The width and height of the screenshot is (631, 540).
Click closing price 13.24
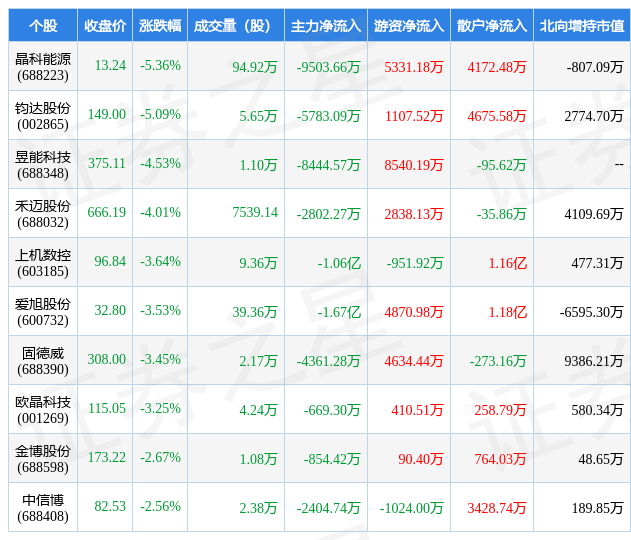110,65
